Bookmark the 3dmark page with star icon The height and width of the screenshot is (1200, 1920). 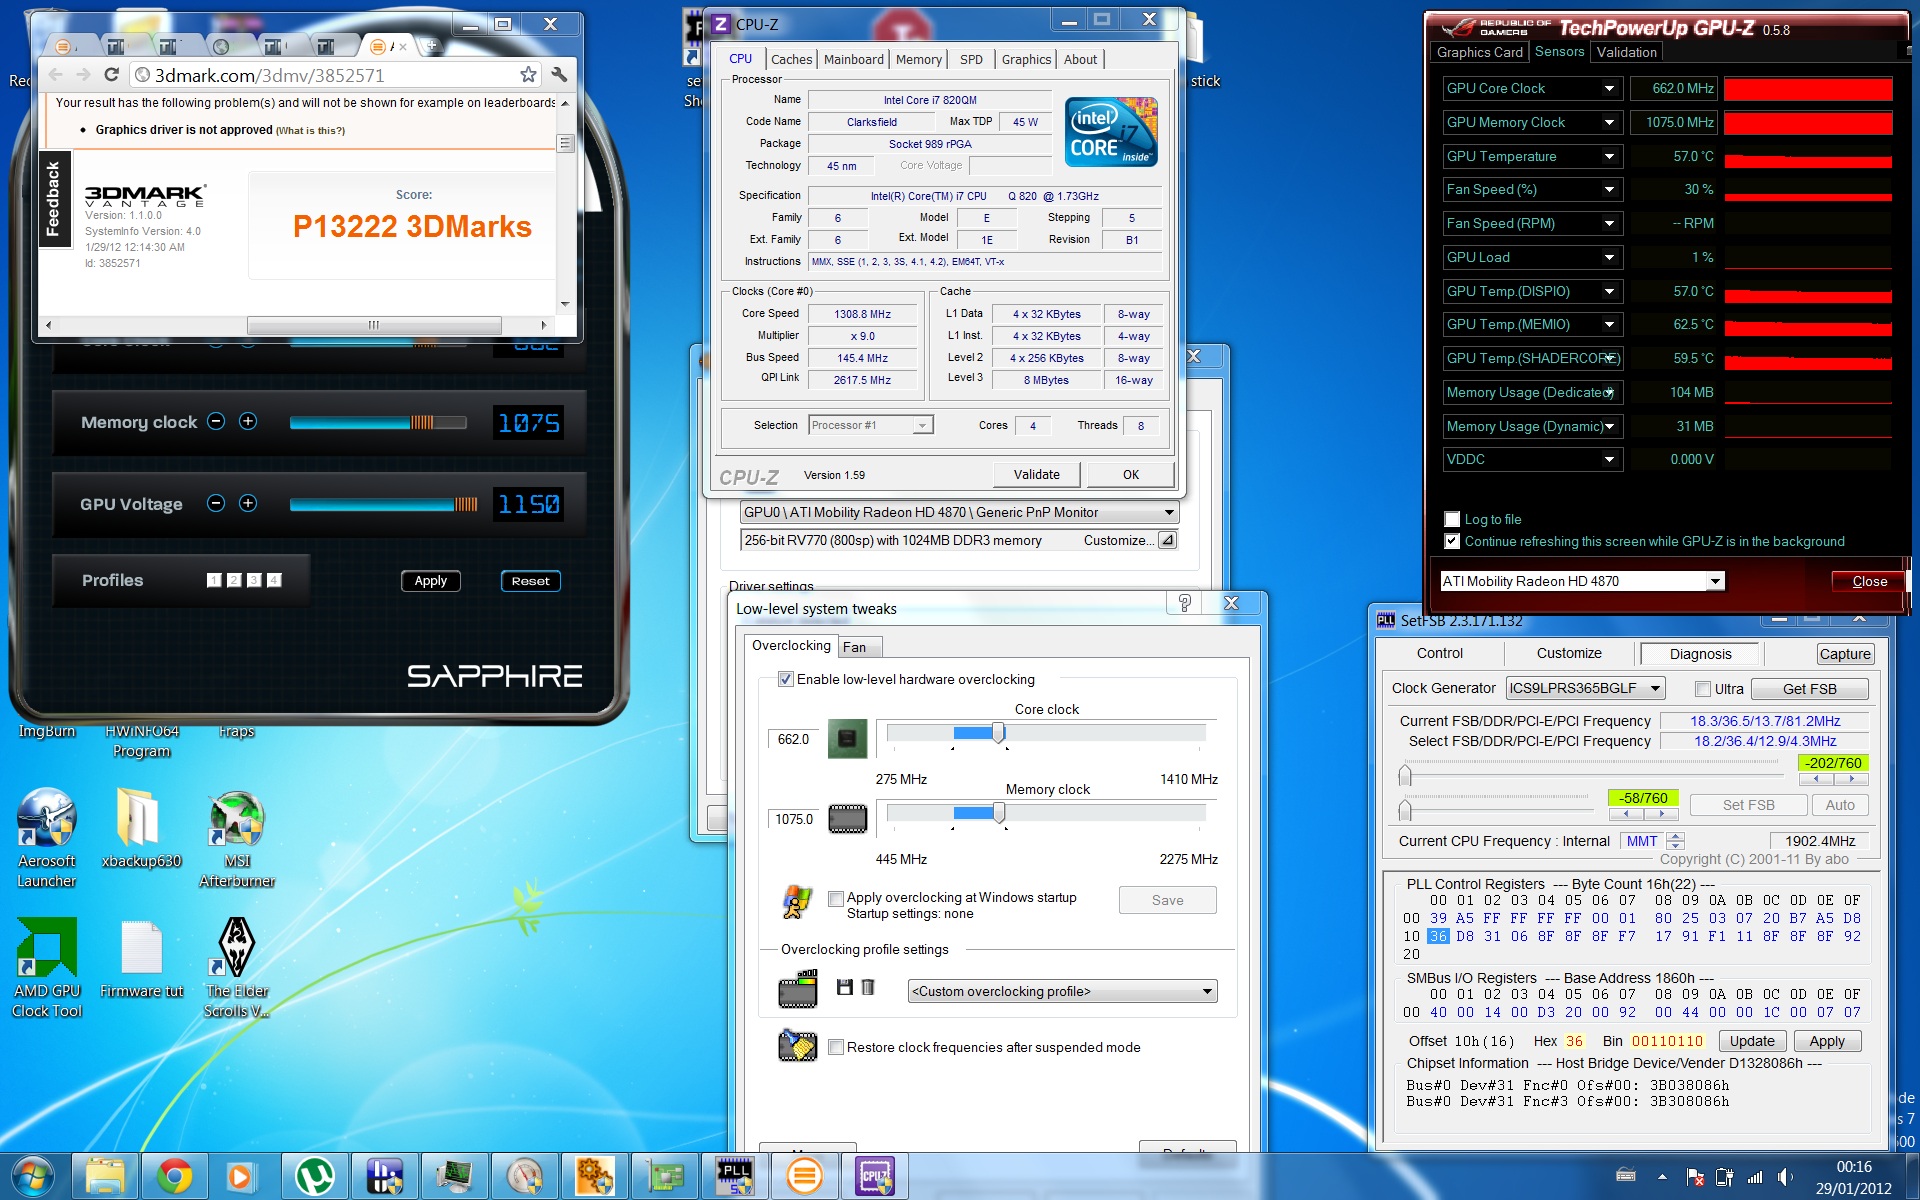tap(528, 75)
